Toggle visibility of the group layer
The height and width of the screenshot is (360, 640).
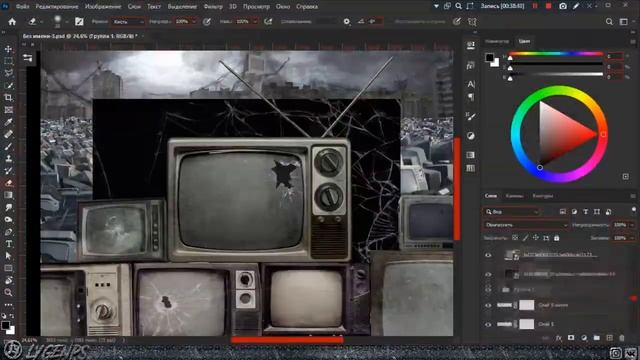(488, 289)
